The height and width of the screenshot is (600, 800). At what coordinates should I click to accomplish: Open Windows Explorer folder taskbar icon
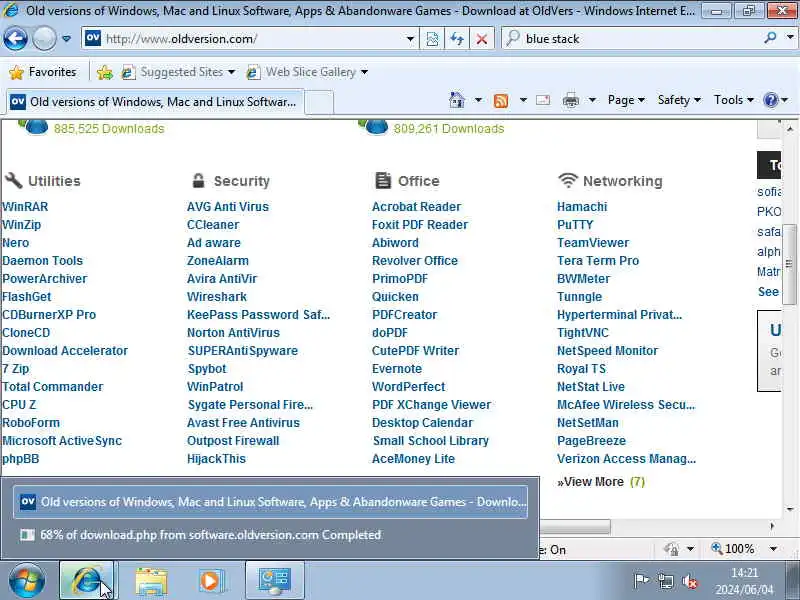(x=151, y=581)
